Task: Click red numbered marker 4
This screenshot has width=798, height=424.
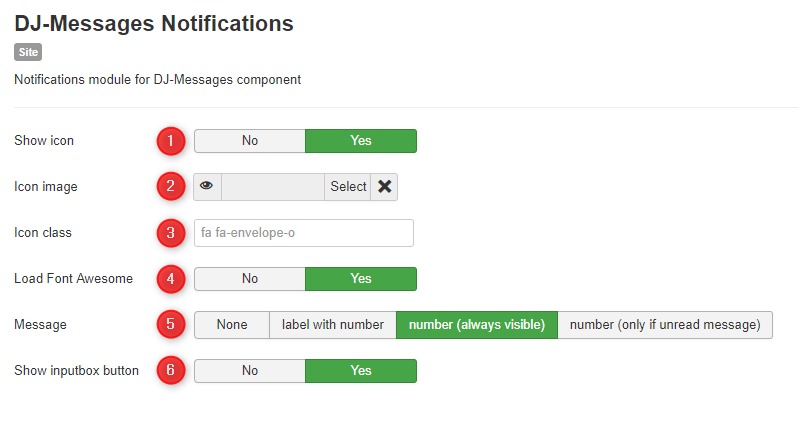Action: [171, 279]
